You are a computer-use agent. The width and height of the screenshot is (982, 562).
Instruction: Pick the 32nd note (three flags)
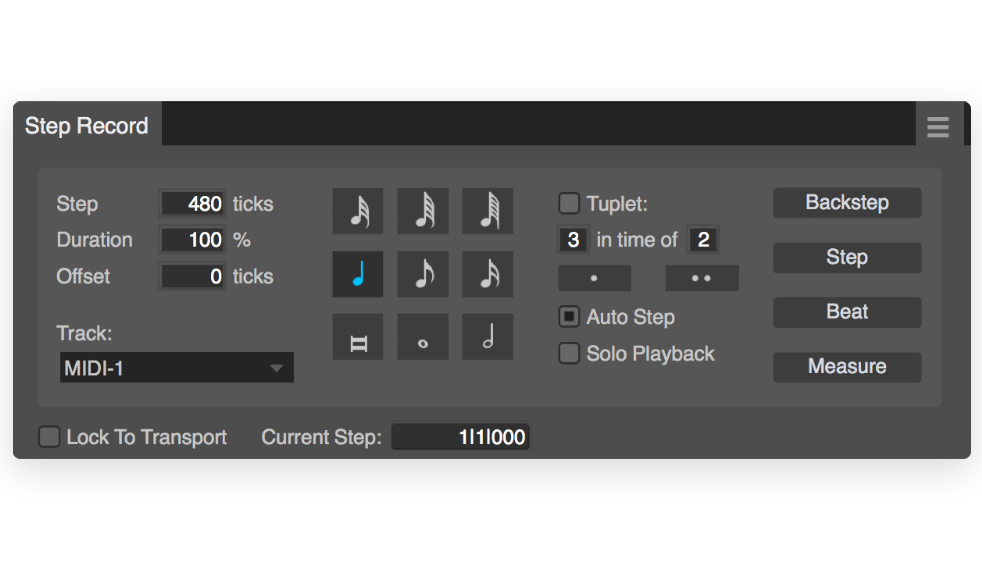point(358,211)
